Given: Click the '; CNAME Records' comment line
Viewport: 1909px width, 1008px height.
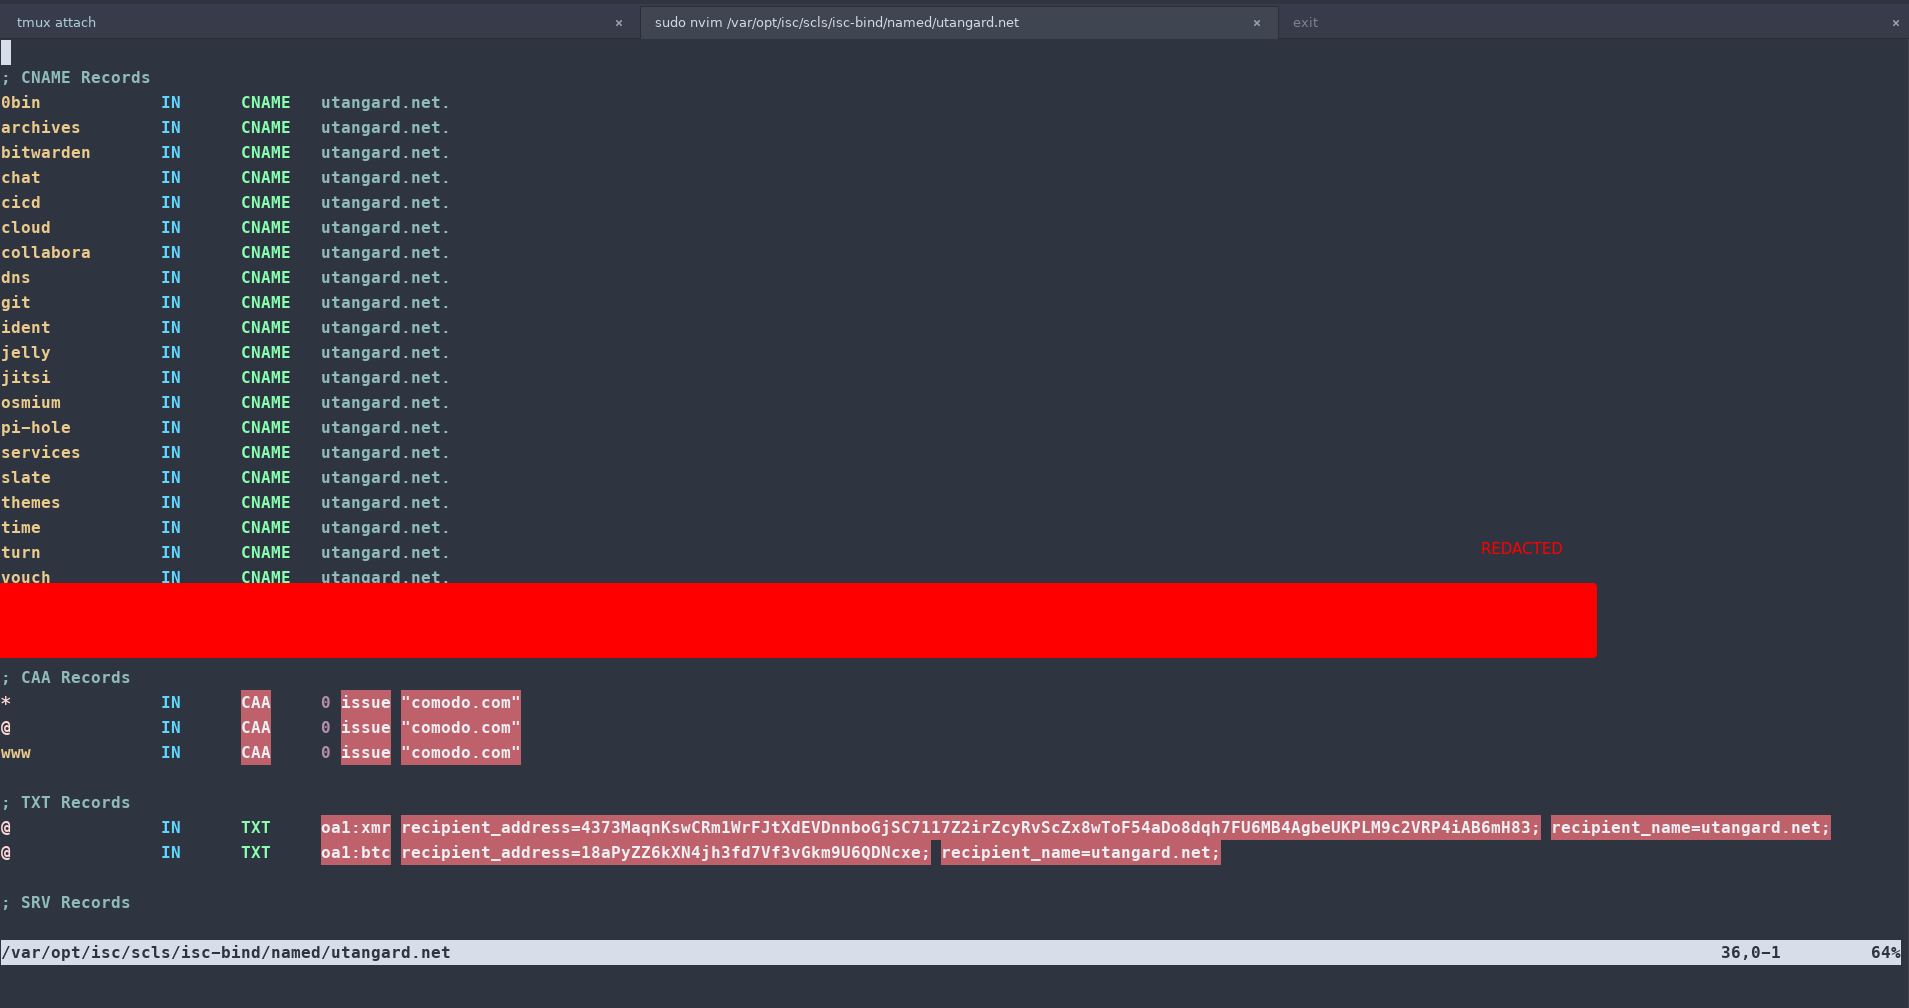Looking at the screenshot, I should (x=76, y=78).
